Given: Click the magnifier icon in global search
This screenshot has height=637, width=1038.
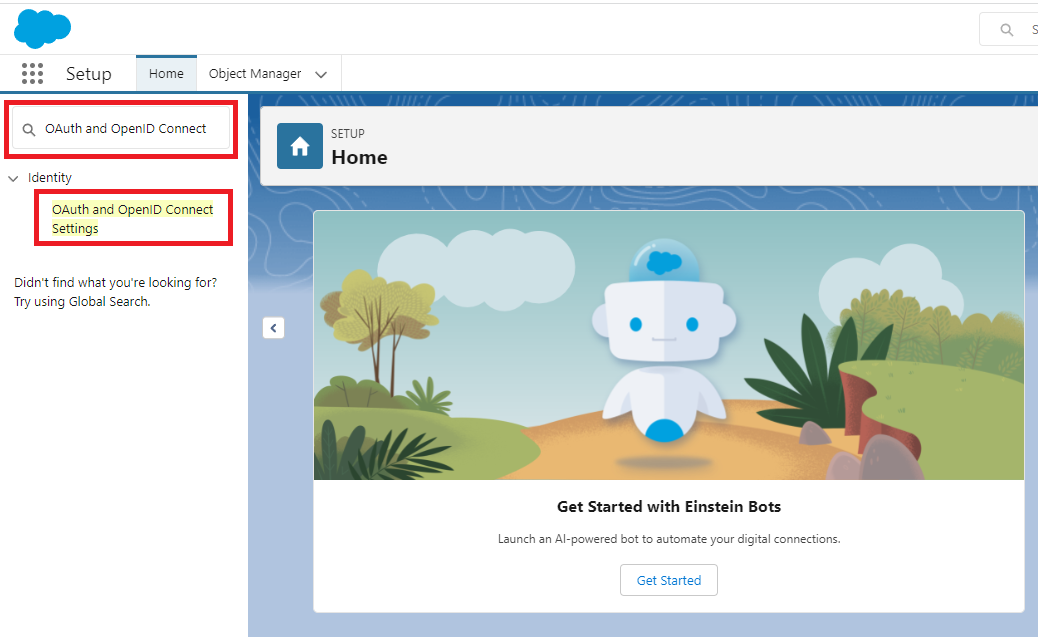Looking at the screenshot, I should 1007,30.
